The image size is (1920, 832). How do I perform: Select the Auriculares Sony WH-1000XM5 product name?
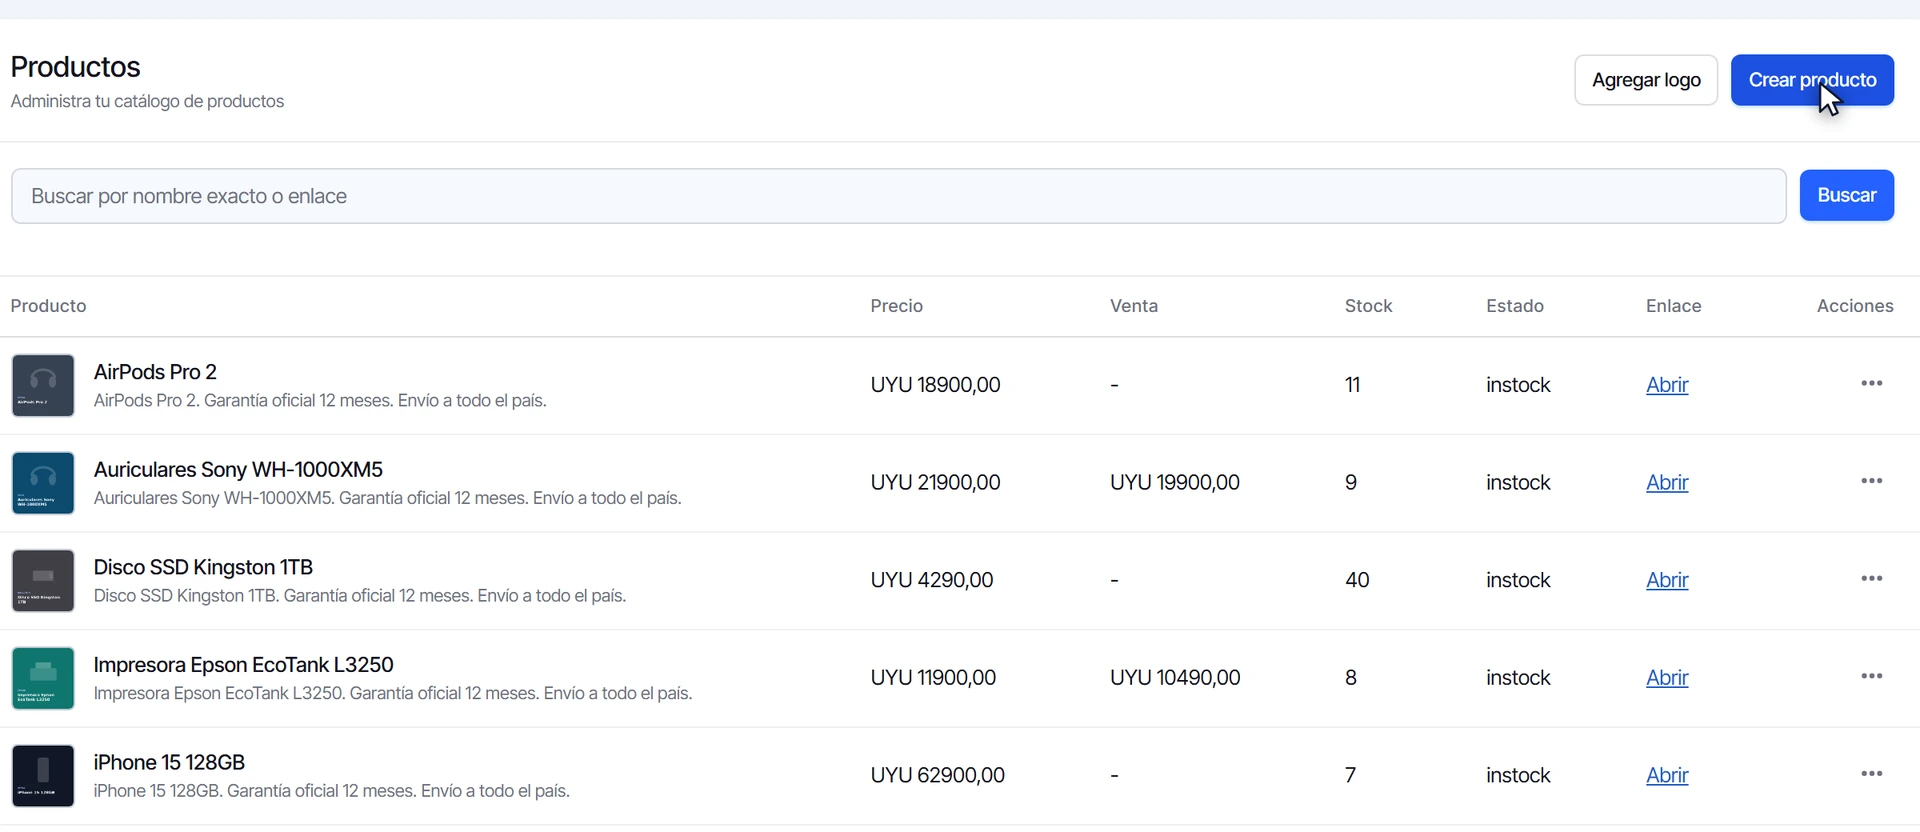[238, 470]
